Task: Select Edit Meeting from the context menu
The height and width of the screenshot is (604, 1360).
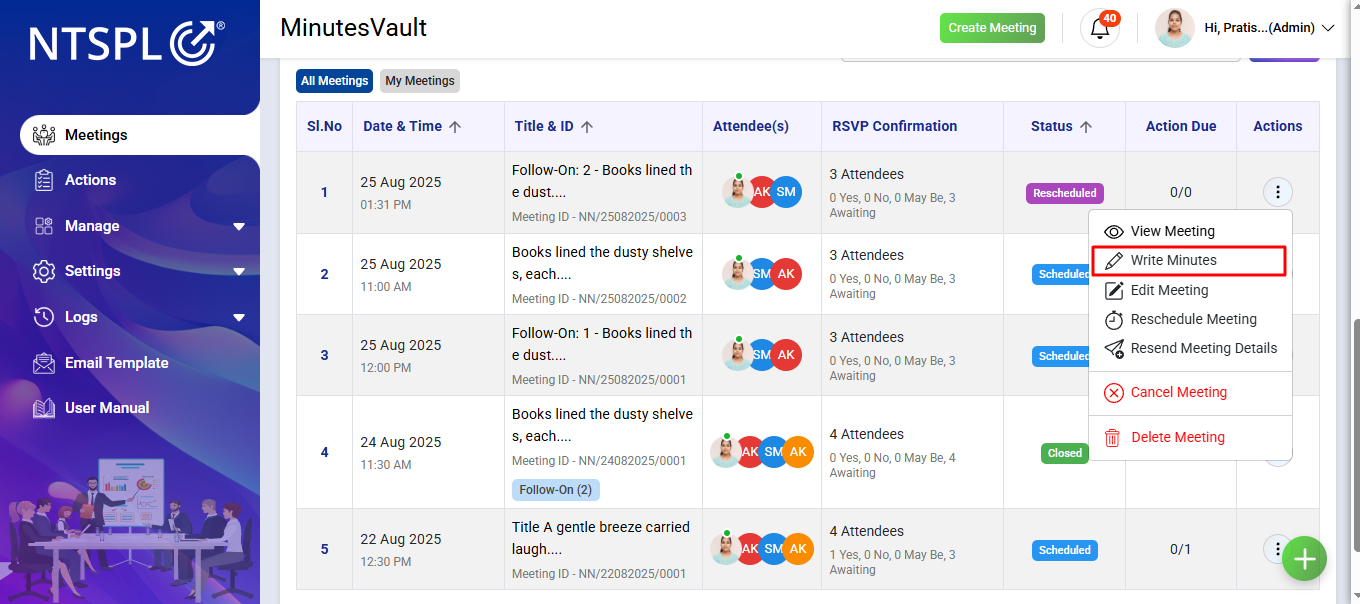Action: (x=1190, y=290)
